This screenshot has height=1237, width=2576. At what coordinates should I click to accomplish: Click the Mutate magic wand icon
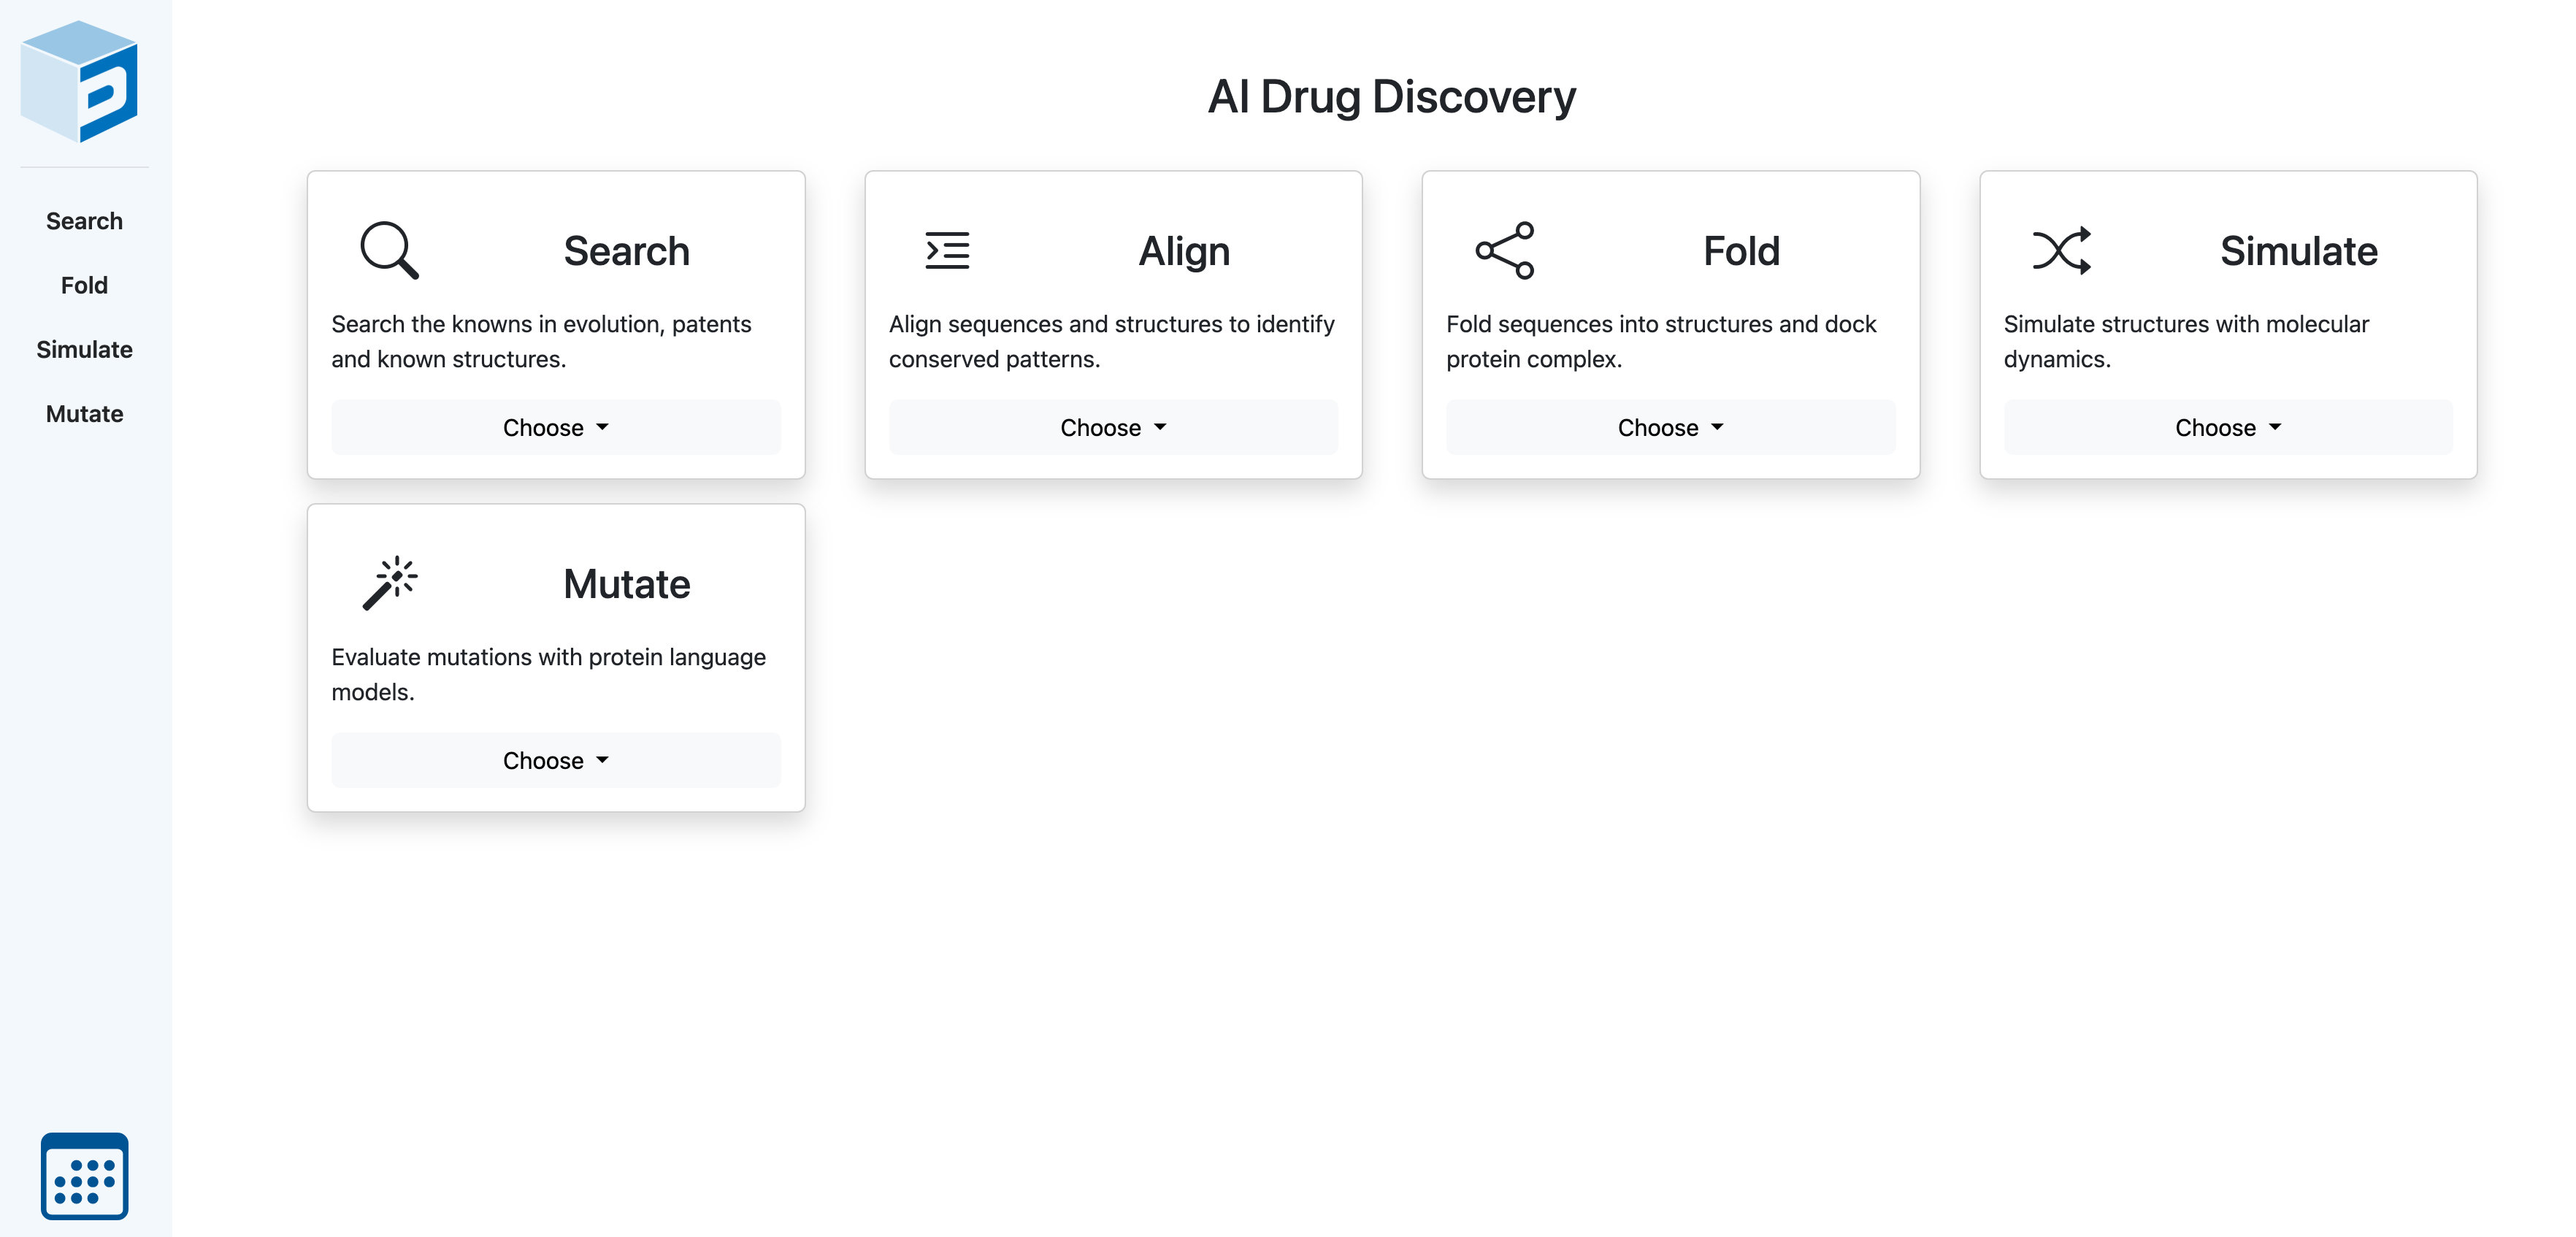click(x=389, y=583)
